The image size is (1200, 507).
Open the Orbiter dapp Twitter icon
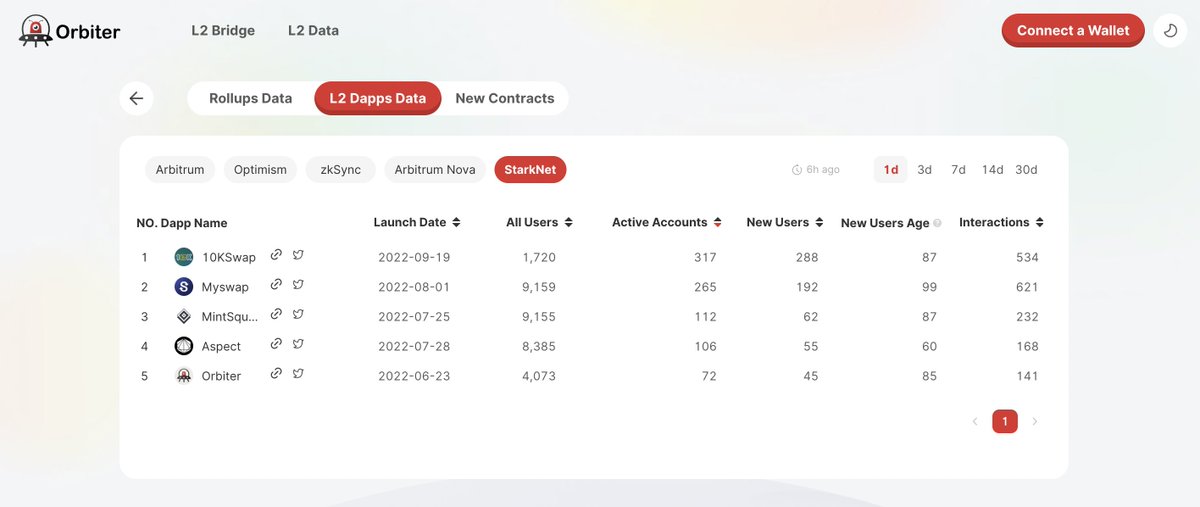click(x=298, y=375)
